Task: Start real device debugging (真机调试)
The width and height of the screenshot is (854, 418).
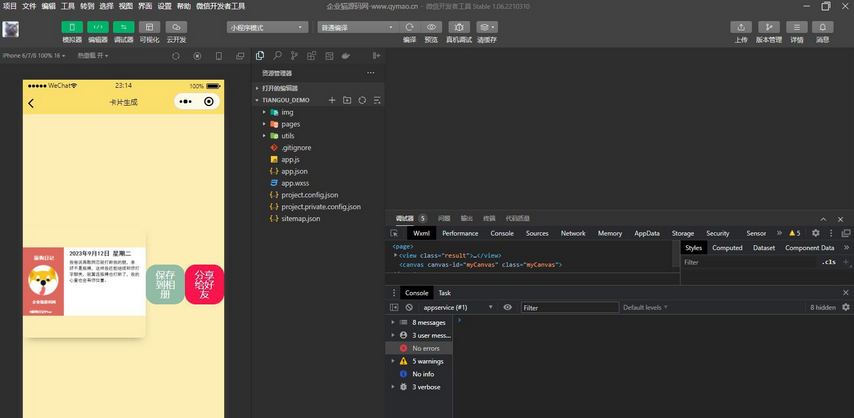Action: [459, 27]
